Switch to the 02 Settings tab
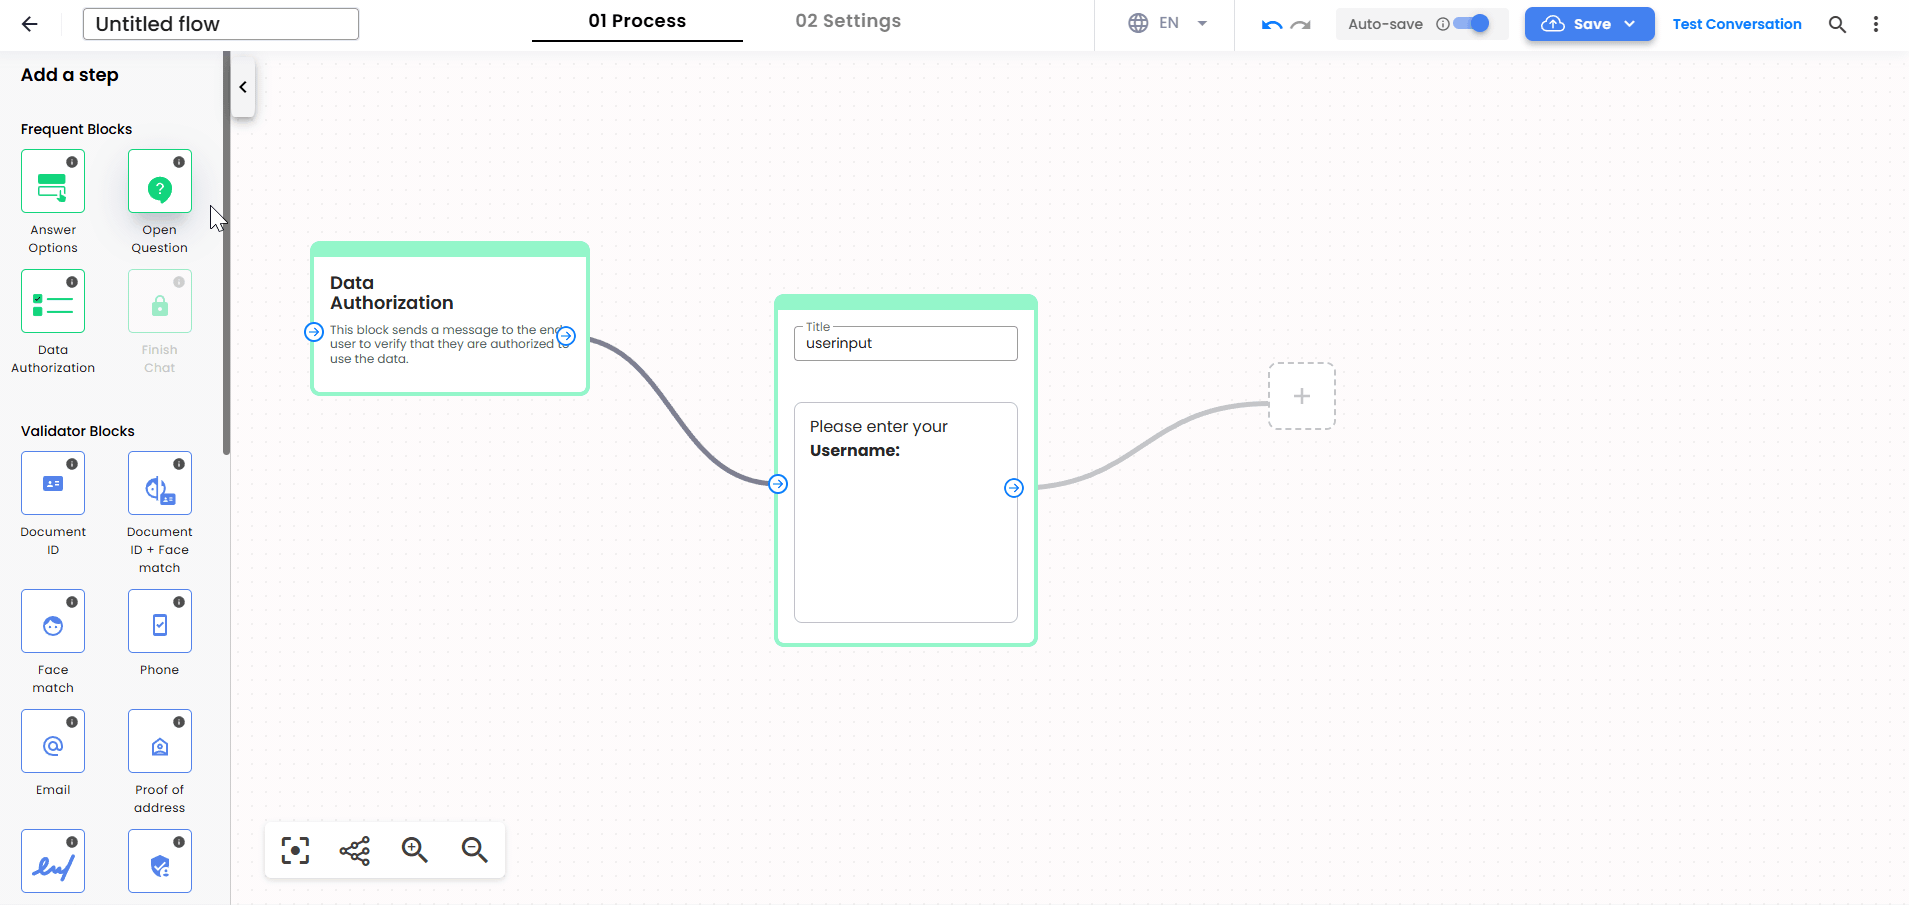The height and width of the screenshot is (905, 1909). click(848, 22)
